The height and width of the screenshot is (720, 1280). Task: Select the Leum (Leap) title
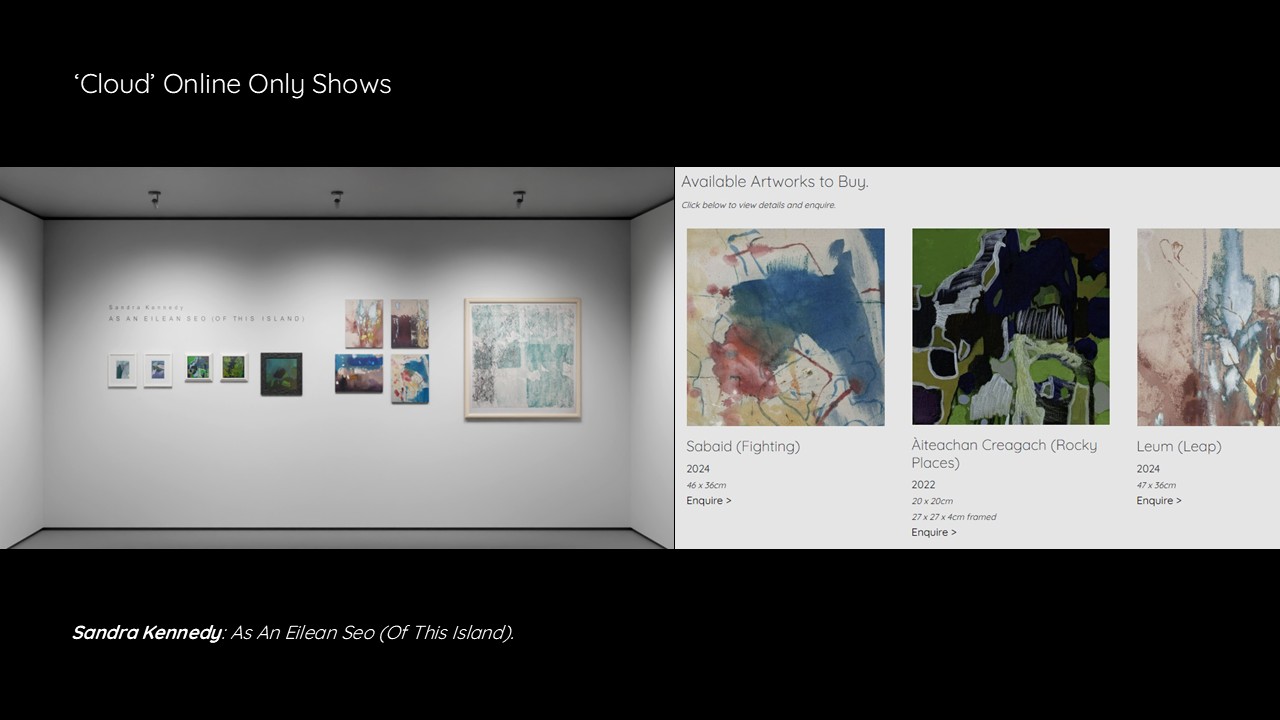(x=1179, y=446)
